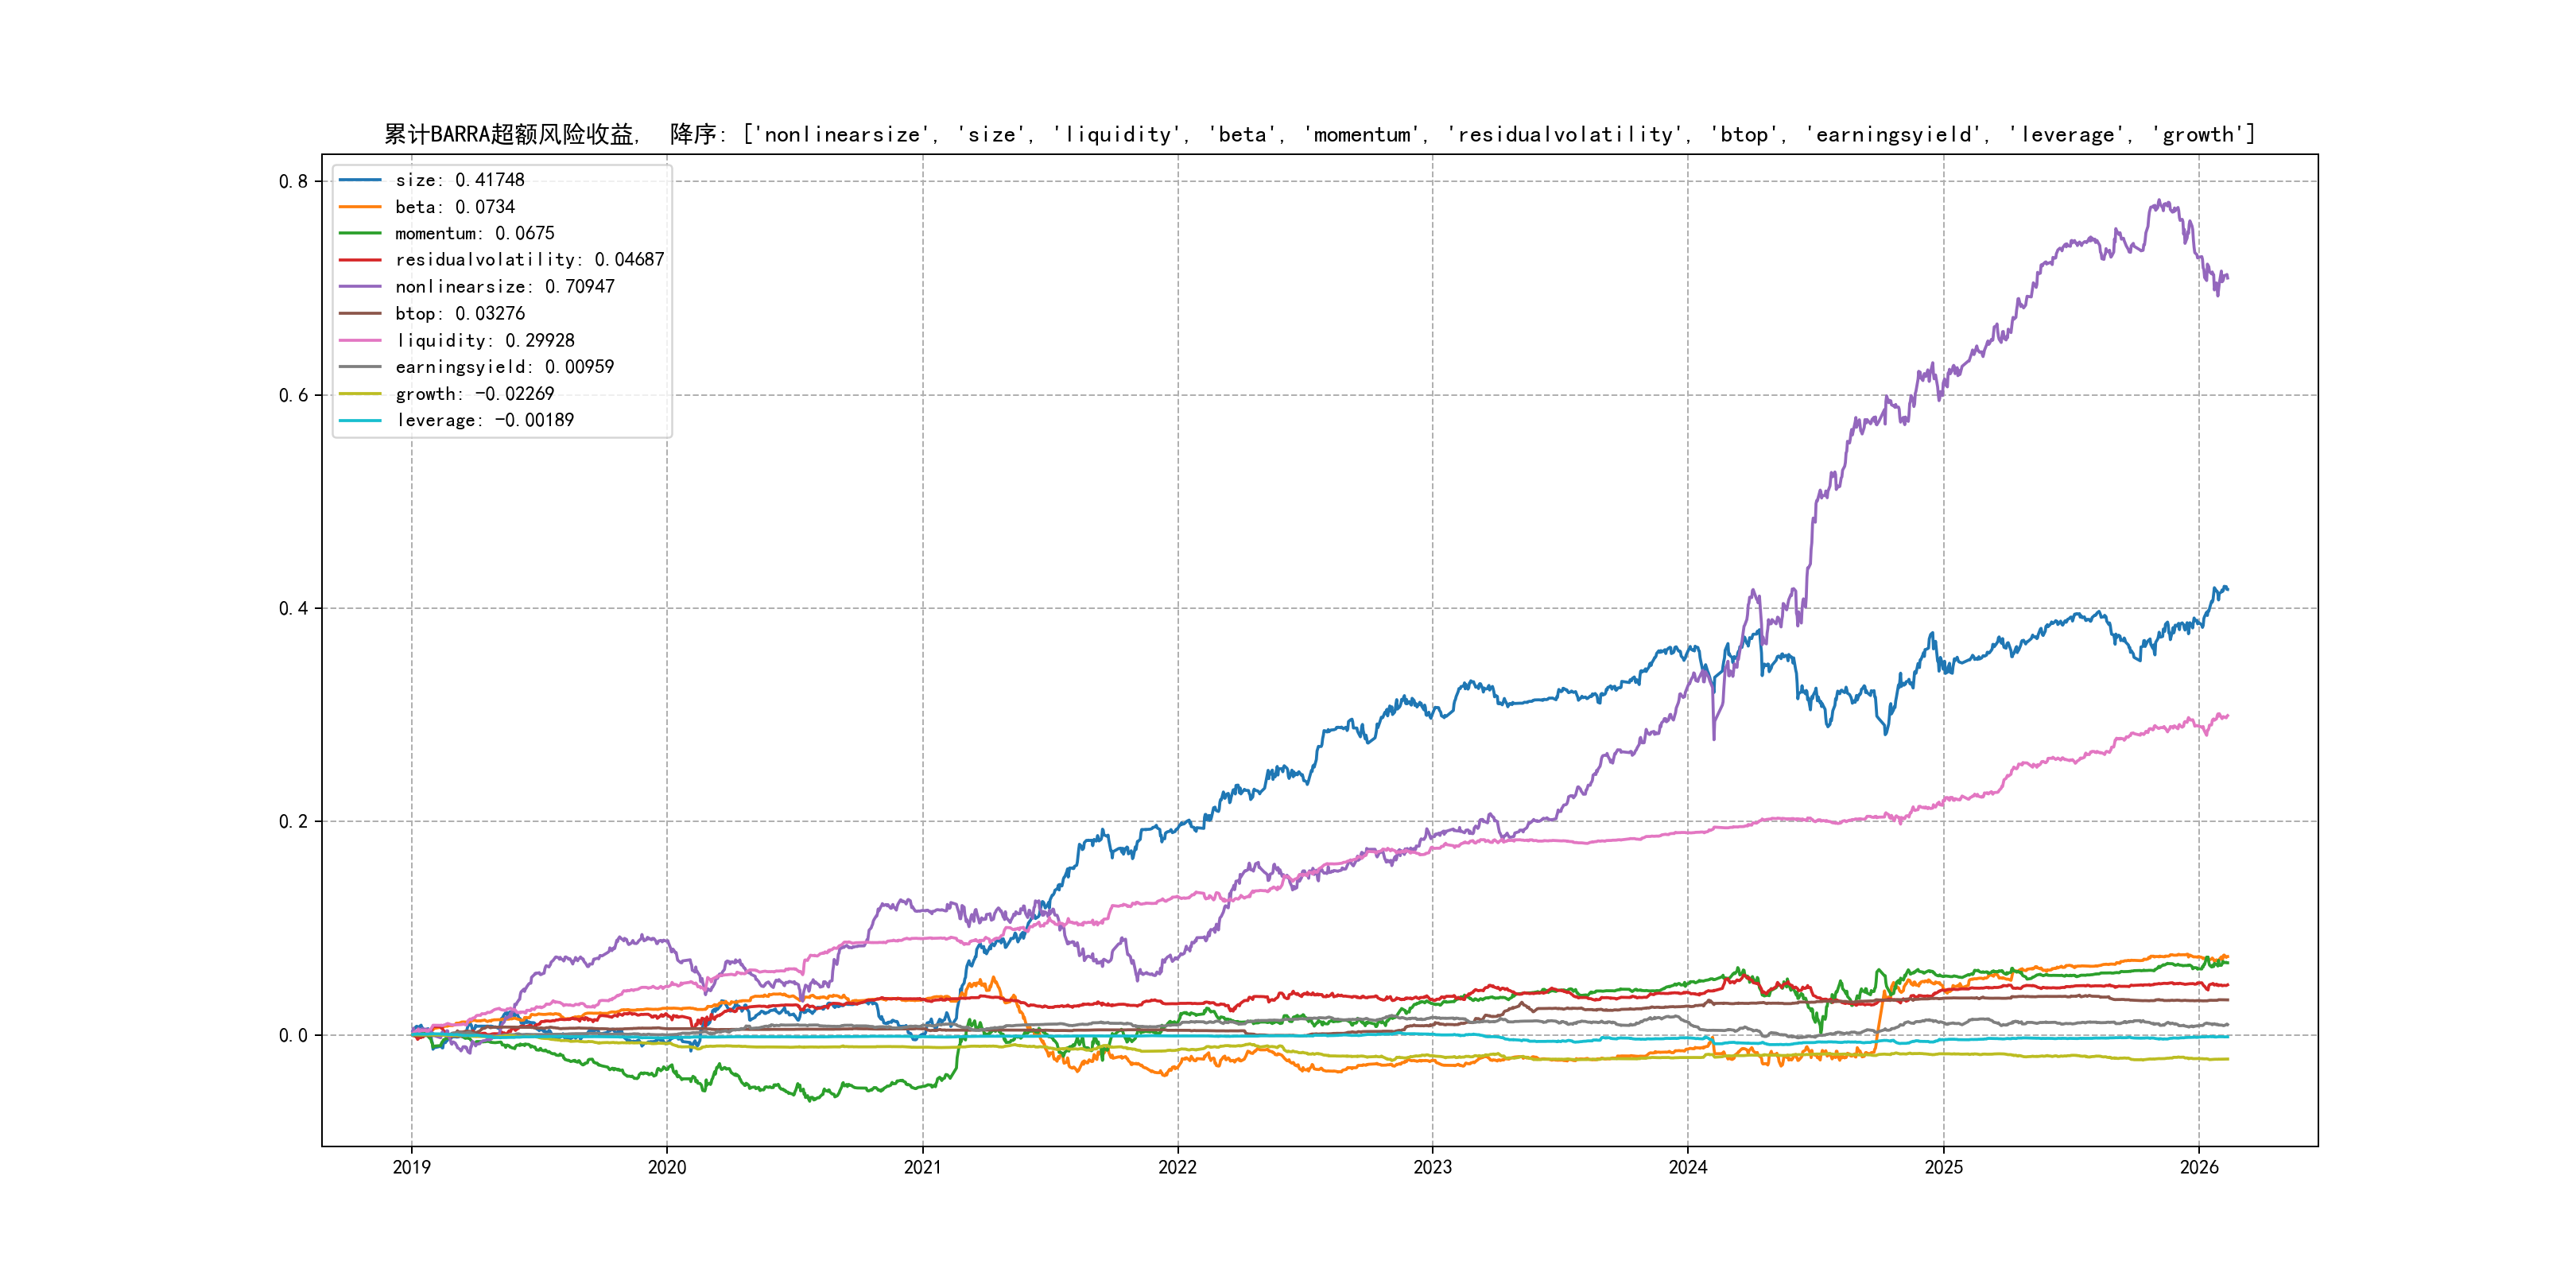Click the pink liquidity legend line swatch
2576x1288 pixels.
pos(360,341)
